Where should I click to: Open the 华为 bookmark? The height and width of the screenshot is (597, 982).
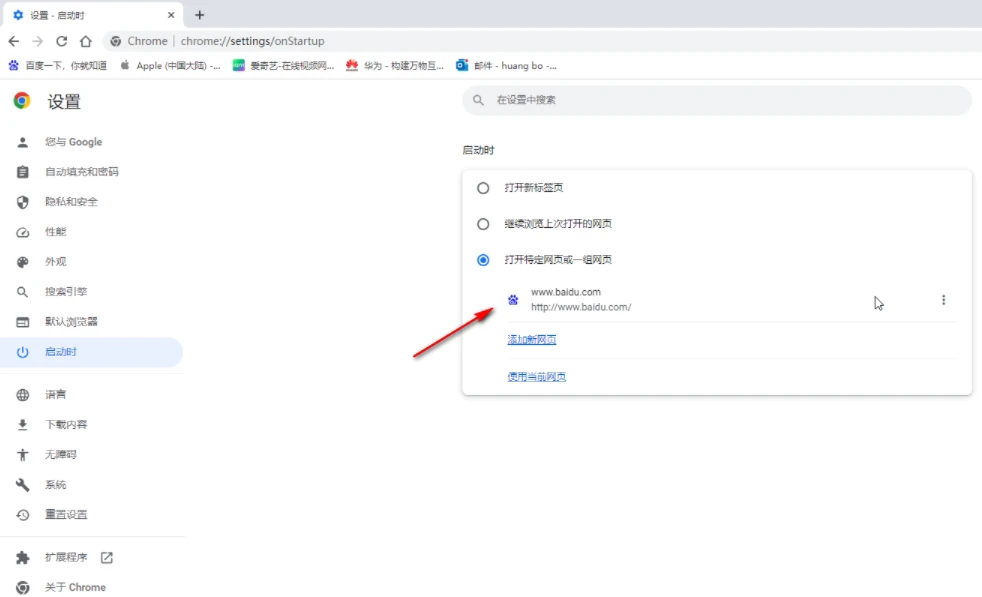[x=395, y=65]
